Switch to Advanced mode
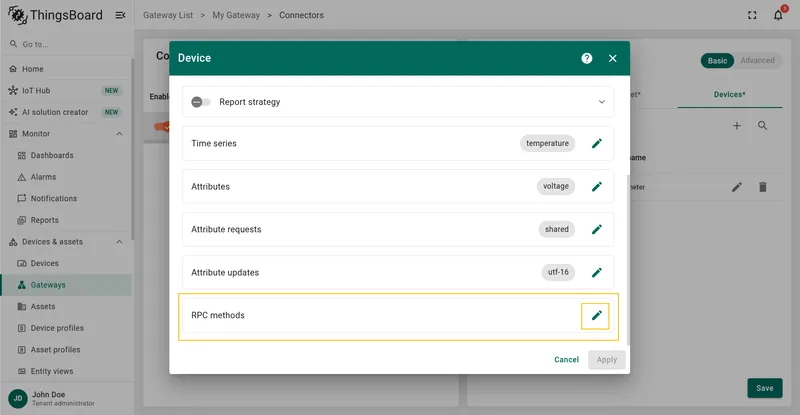Image resolution: width=800 pixels, height=415 pixels. click(757, 60)
